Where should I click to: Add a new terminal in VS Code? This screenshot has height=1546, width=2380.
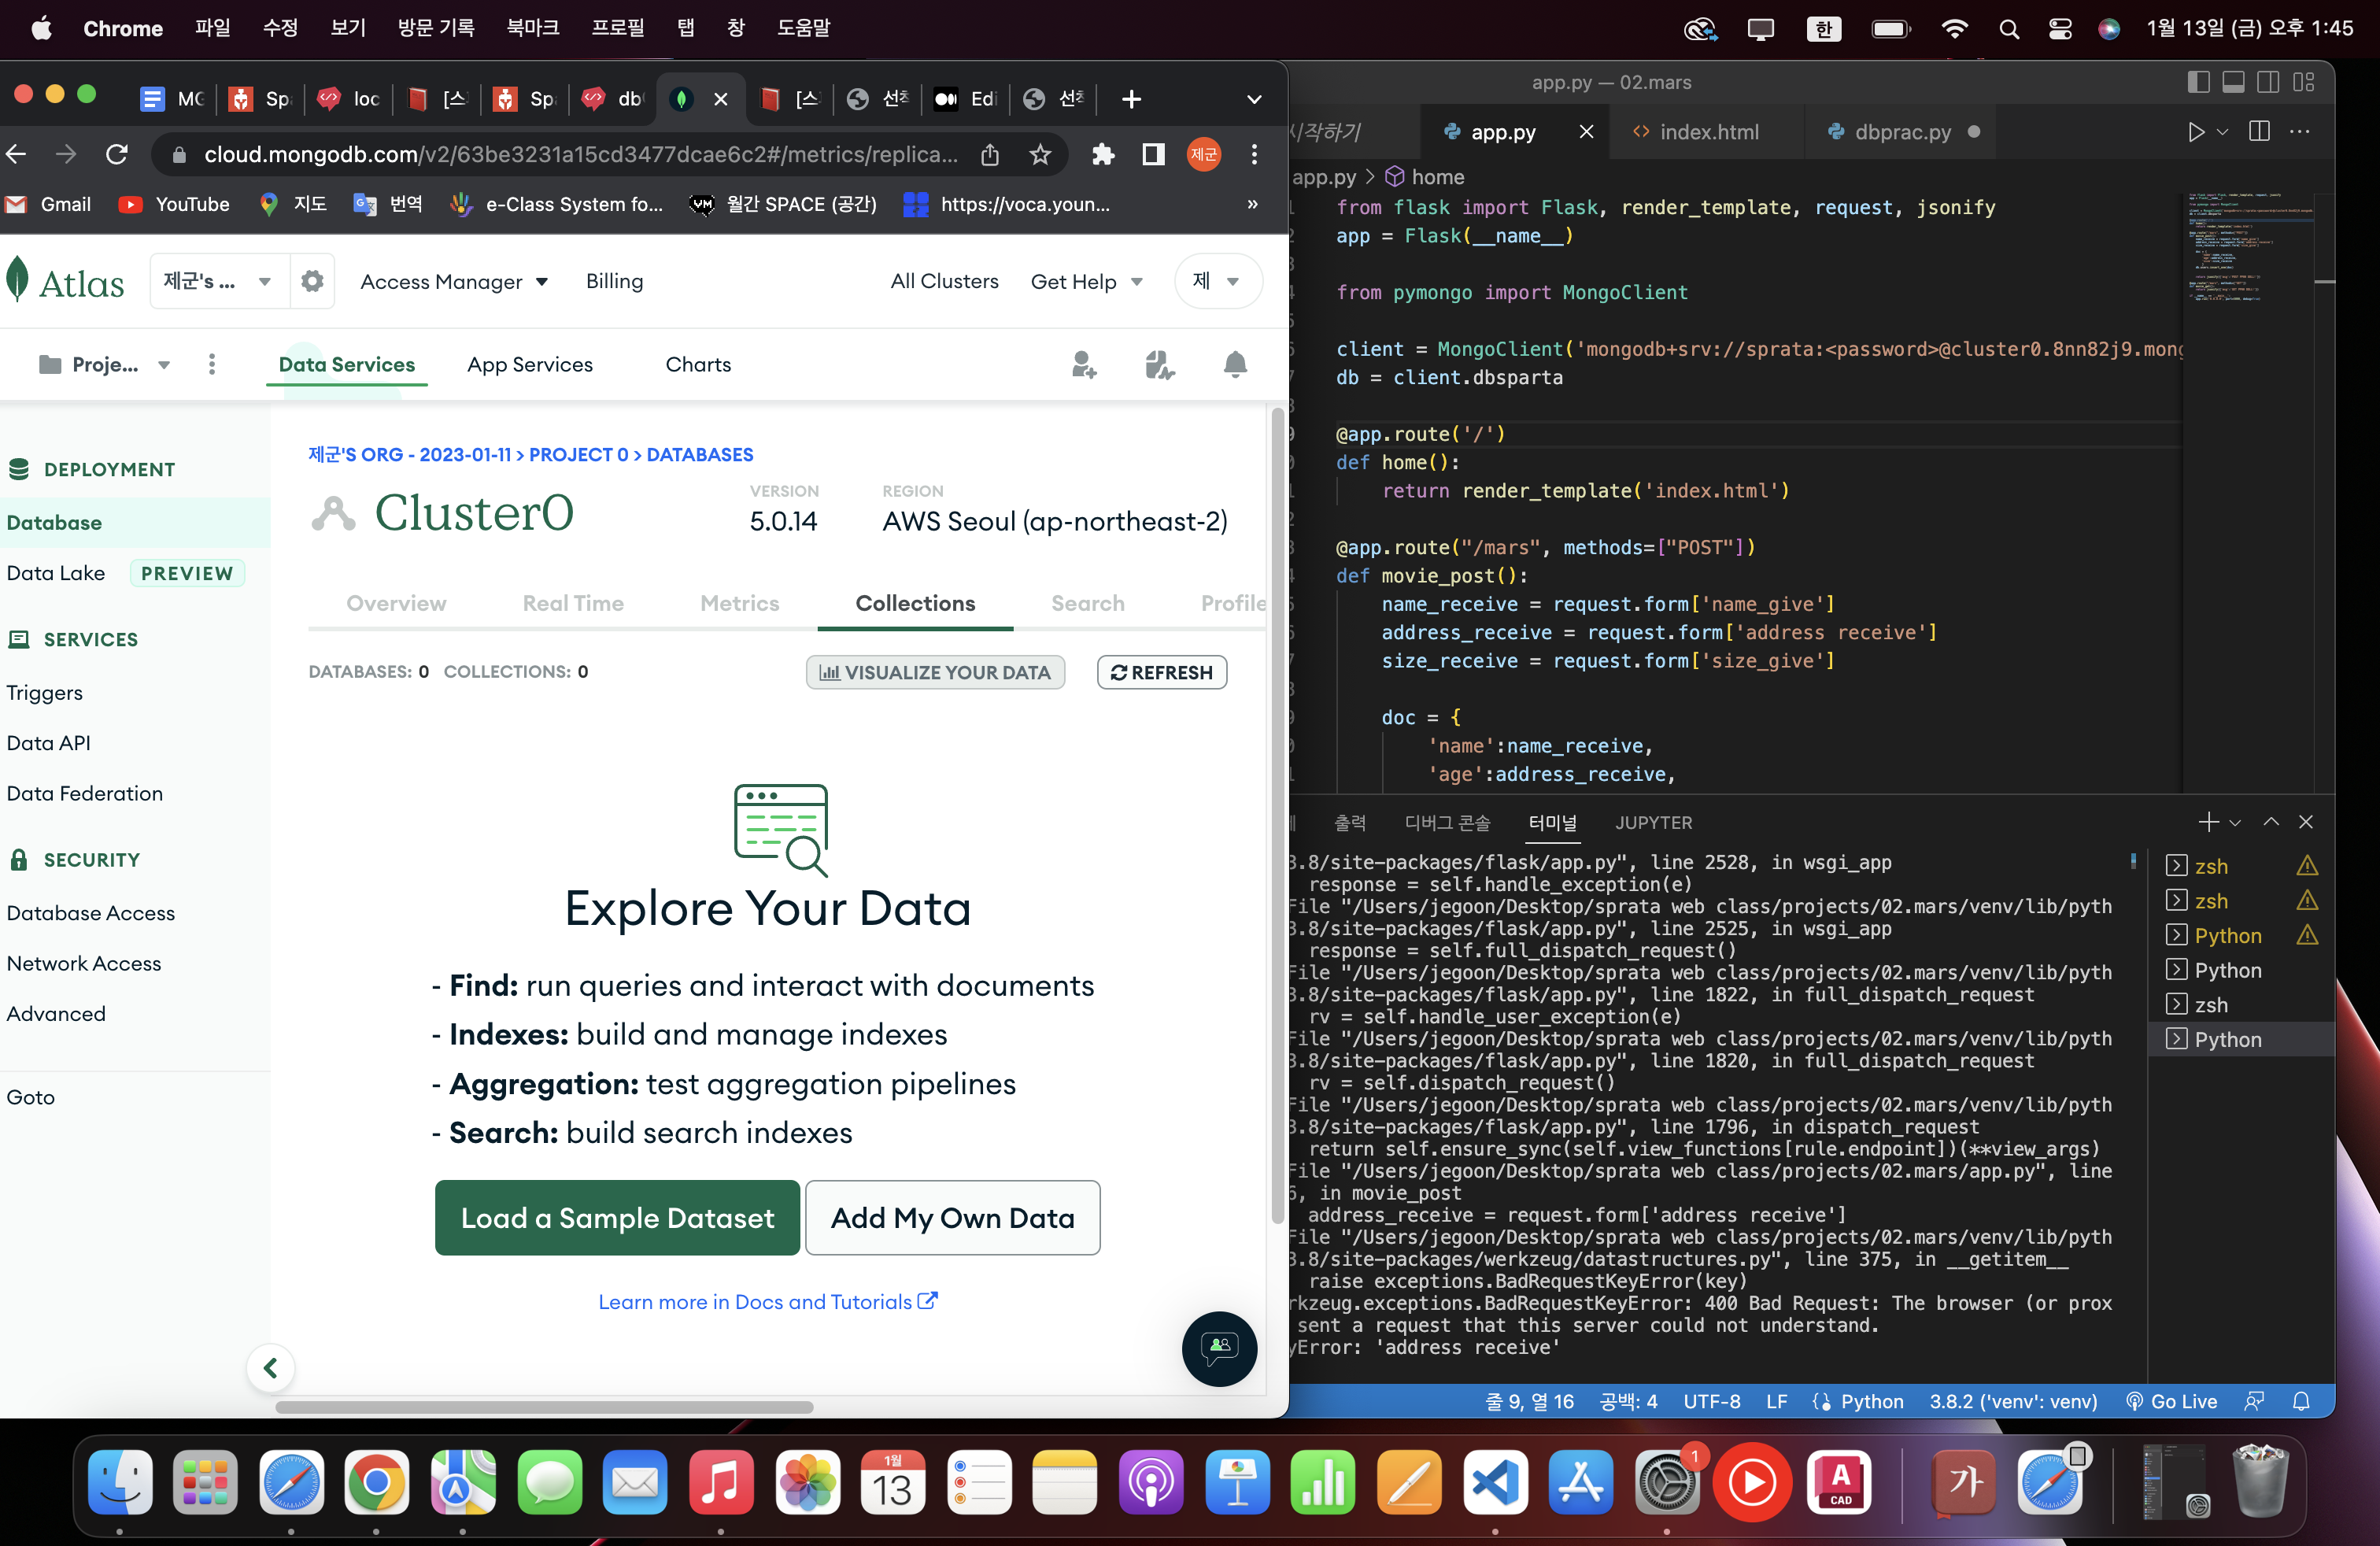pyautogui.click(x=2208, y=822)
